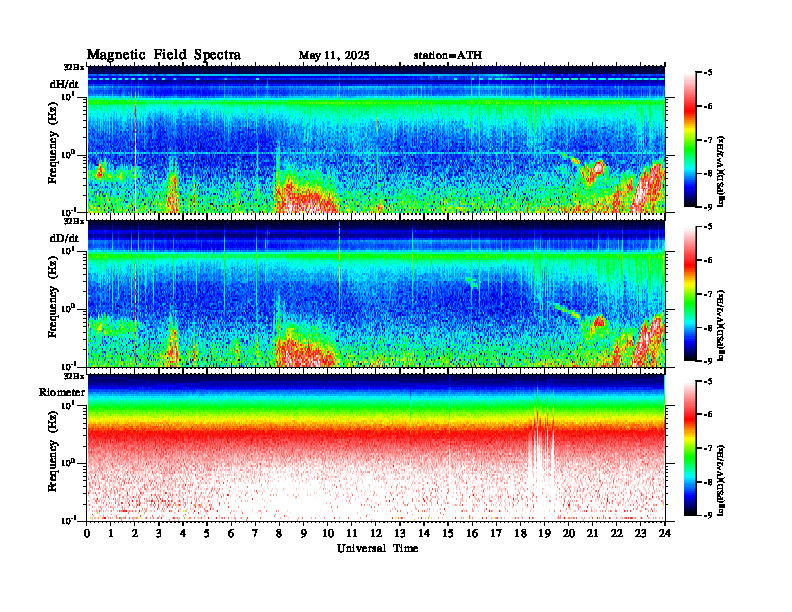Click the "Universal Time" axis title
This screenshot has height=612, width=792.
[377, 548]
